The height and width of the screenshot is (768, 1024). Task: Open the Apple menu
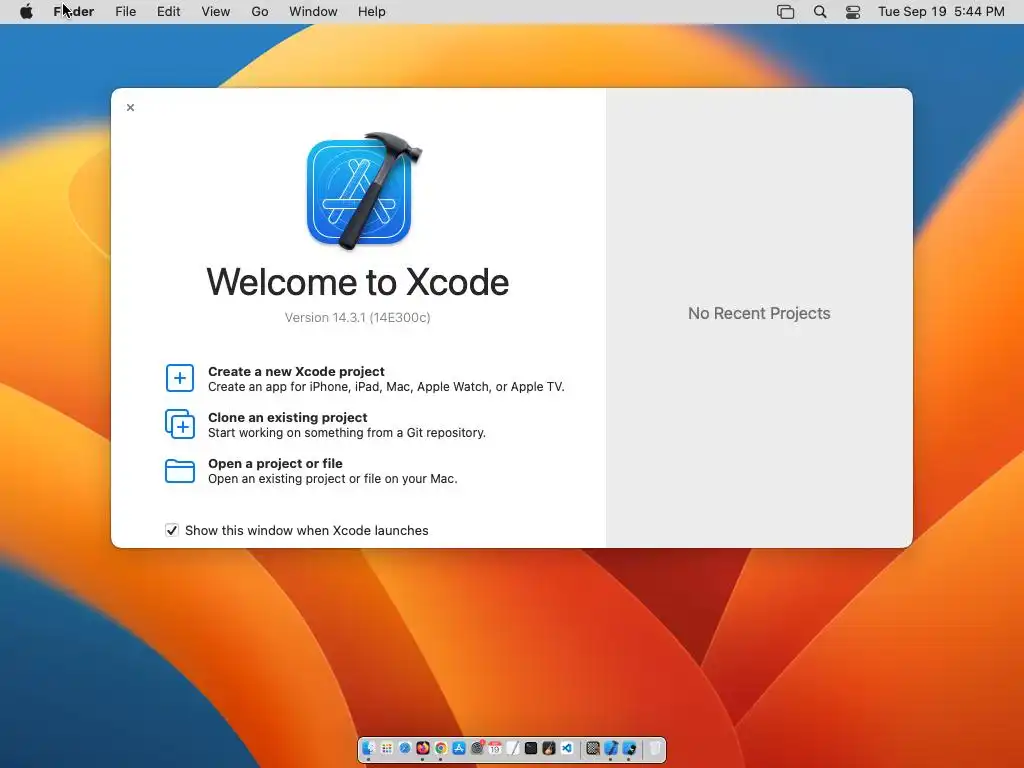26,12
